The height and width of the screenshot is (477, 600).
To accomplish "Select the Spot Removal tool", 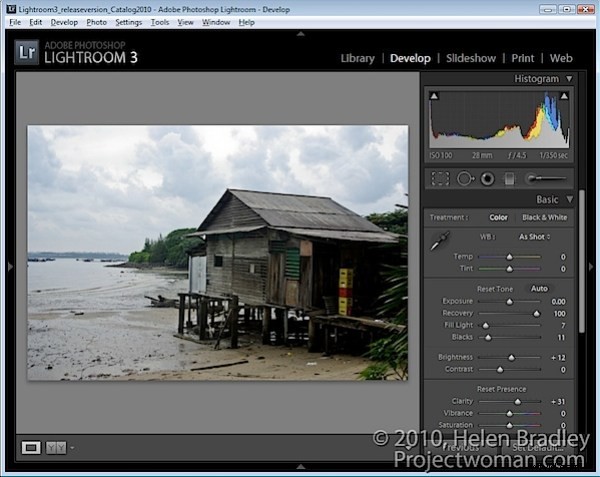I will click(465, 179).
